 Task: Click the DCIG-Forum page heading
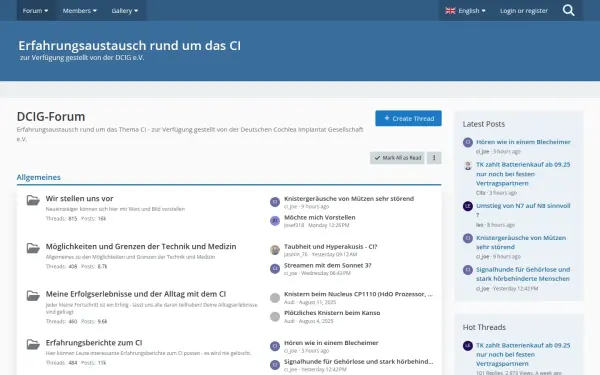click(51, 116)
